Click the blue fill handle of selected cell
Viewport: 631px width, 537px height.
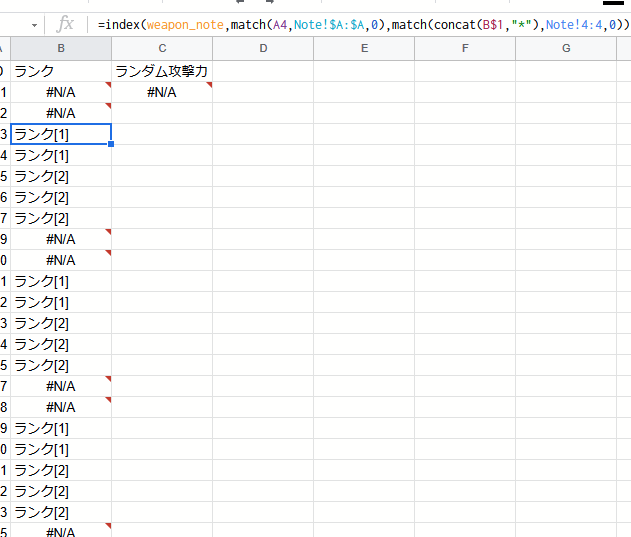(111, 144)
